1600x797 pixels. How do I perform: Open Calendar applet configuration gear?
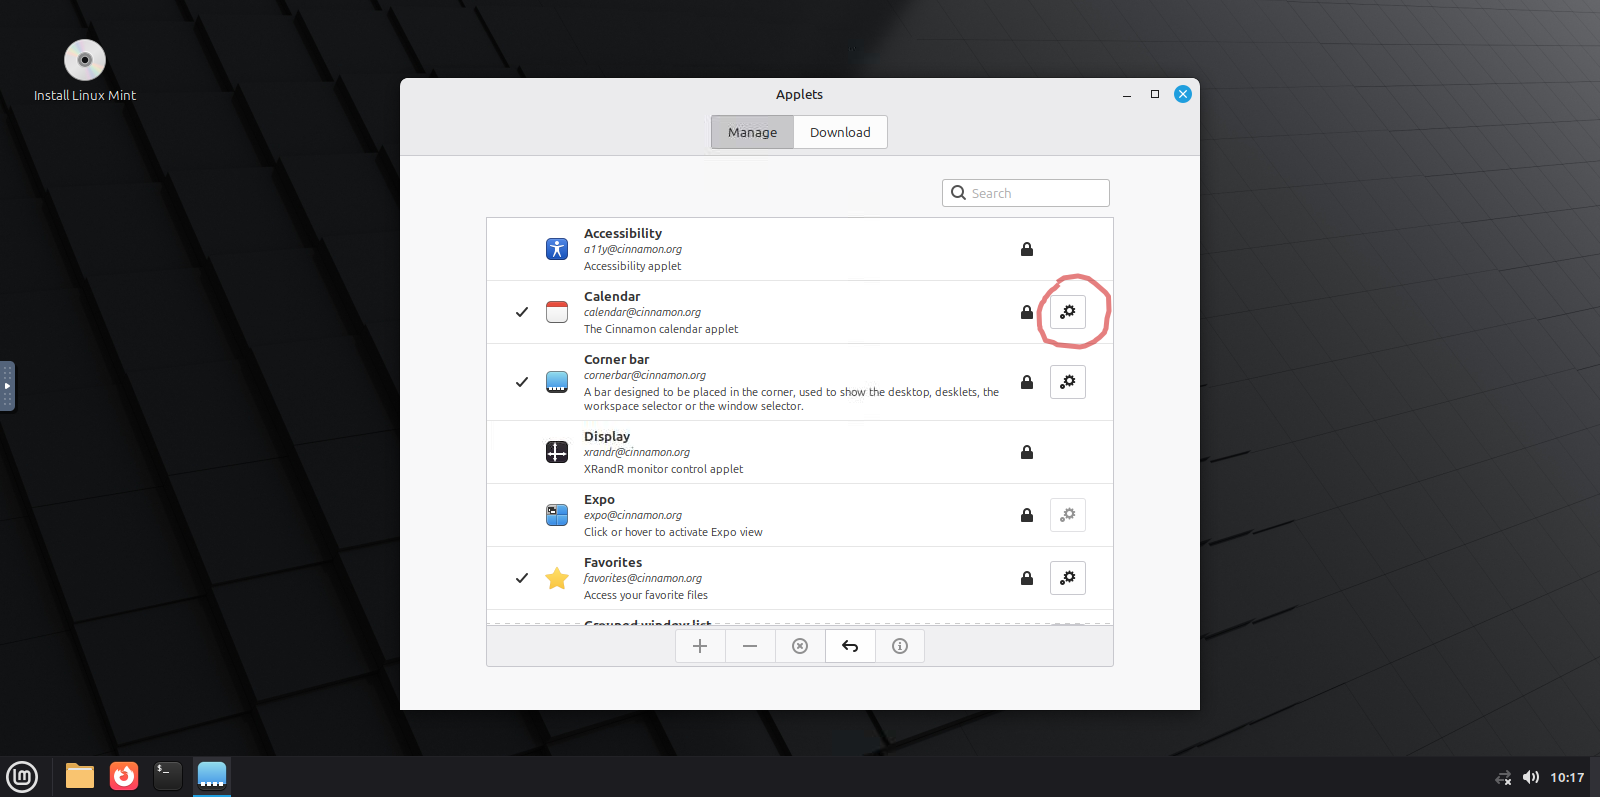coord(1068,312)
